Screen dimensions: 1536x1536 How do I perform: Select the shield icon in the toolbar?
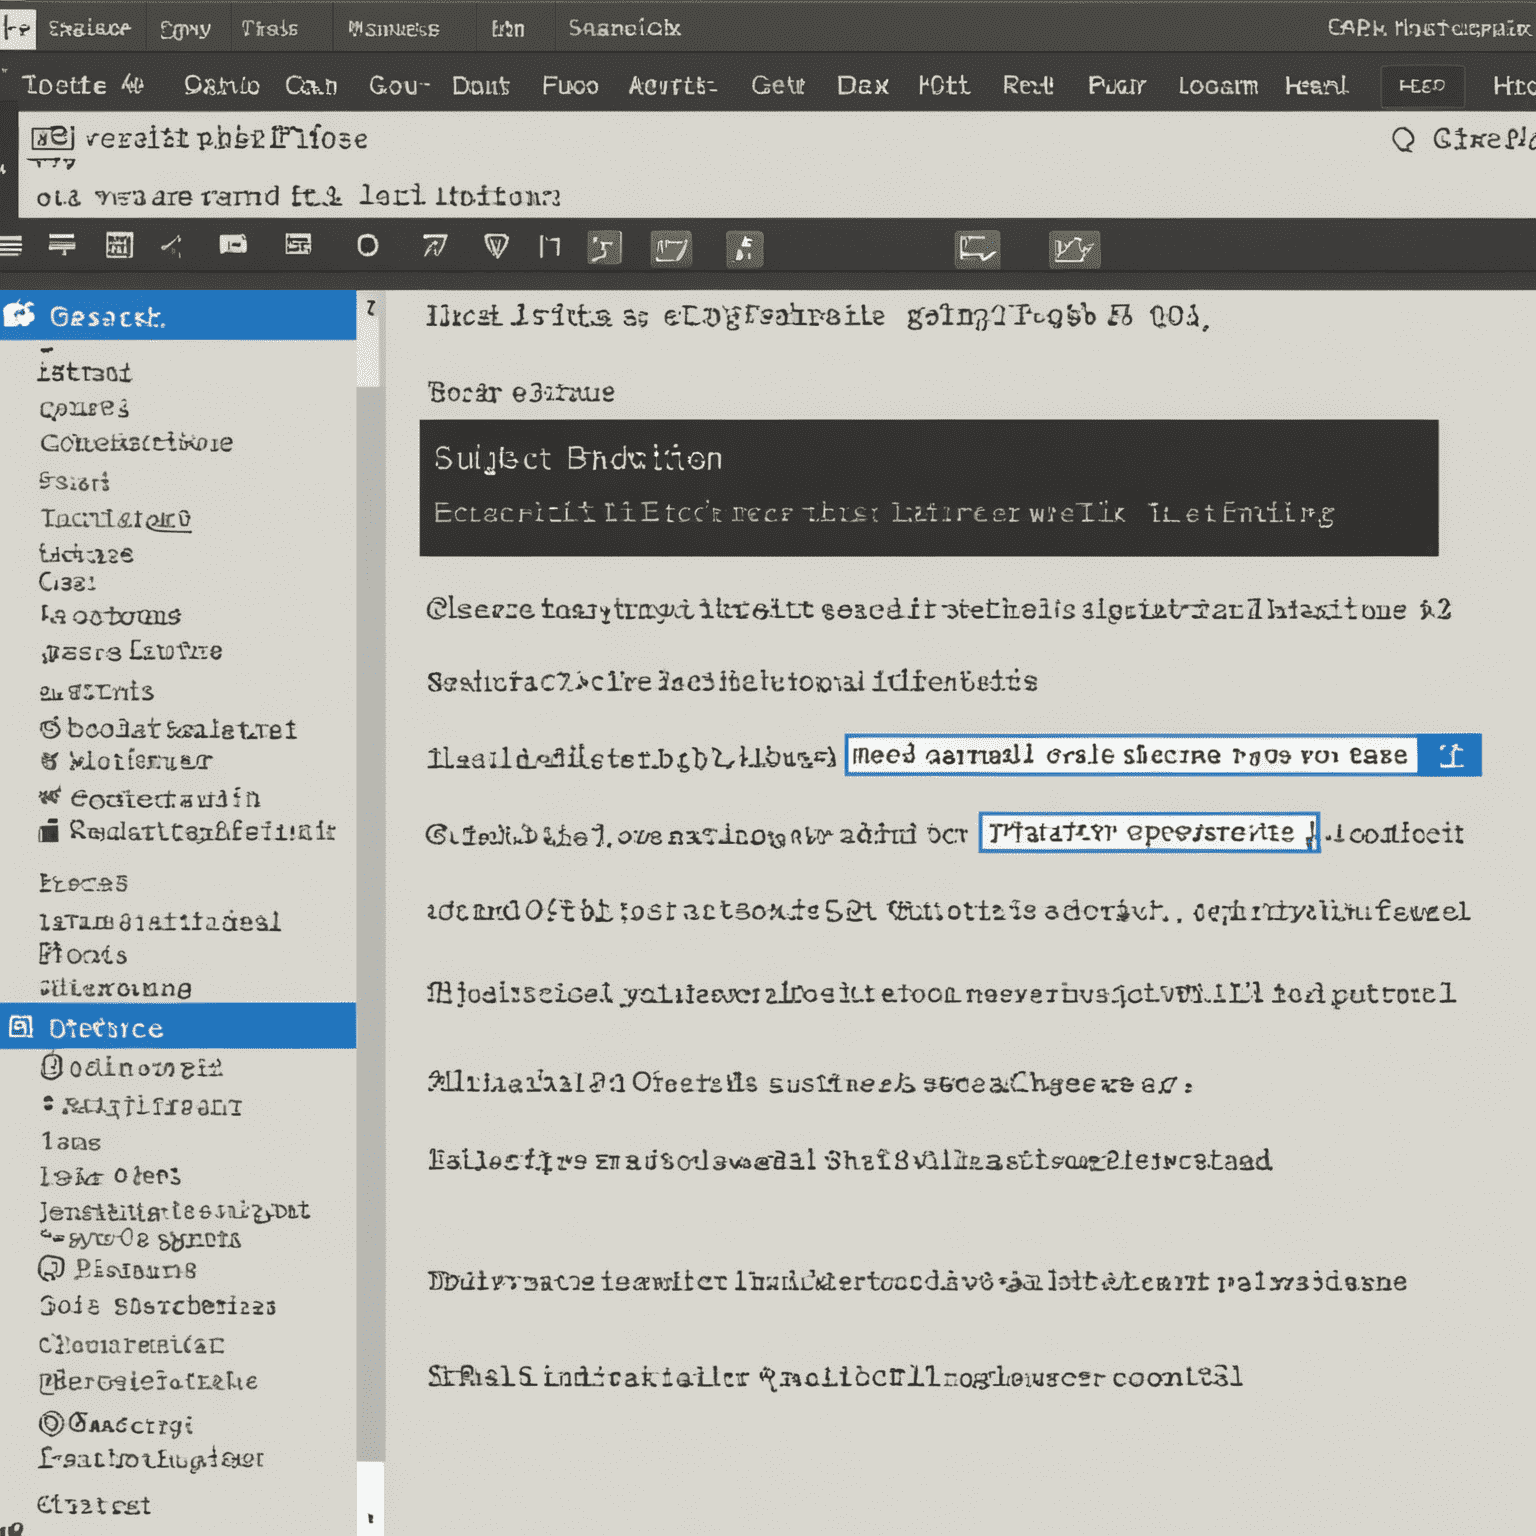point(496,246)
